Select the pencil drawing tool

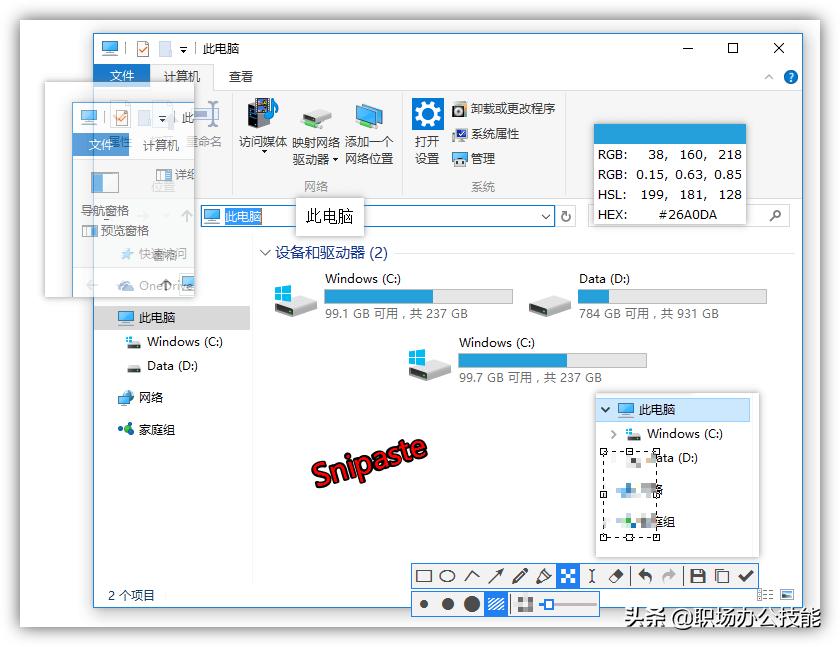click(520, 576)
